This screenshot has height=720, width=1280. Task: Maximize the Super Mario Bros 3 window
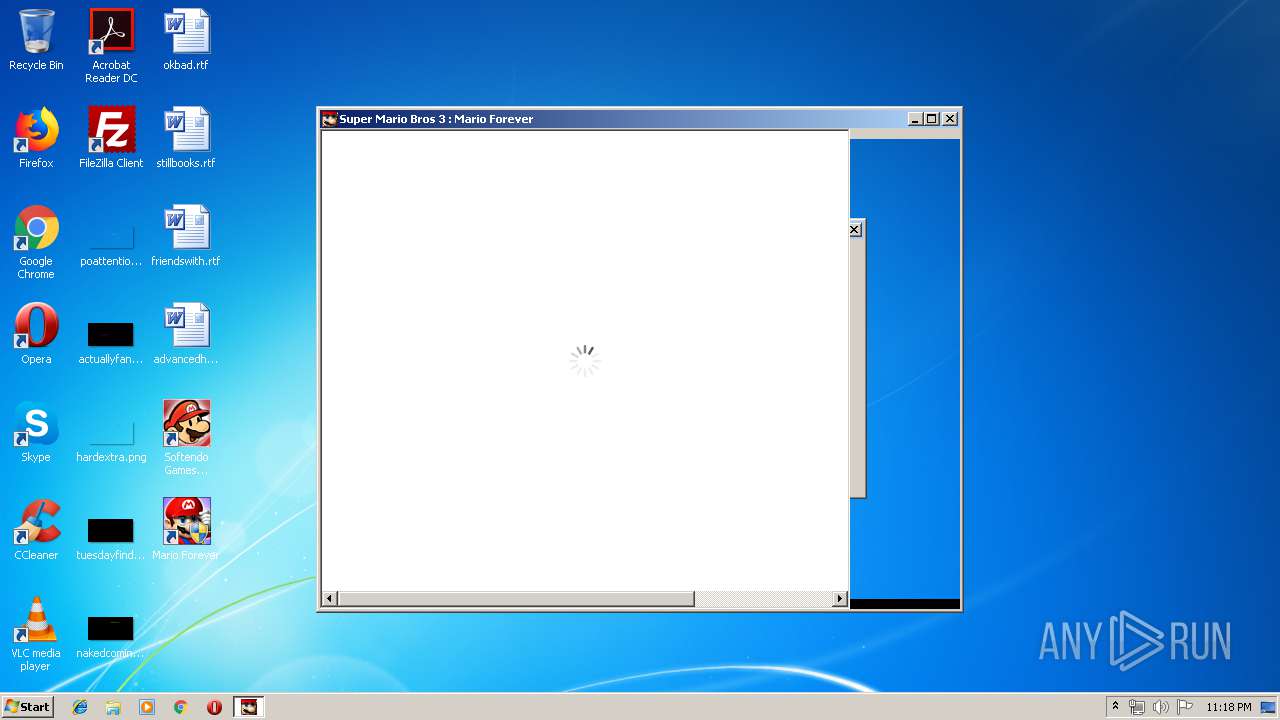[932, 119]
